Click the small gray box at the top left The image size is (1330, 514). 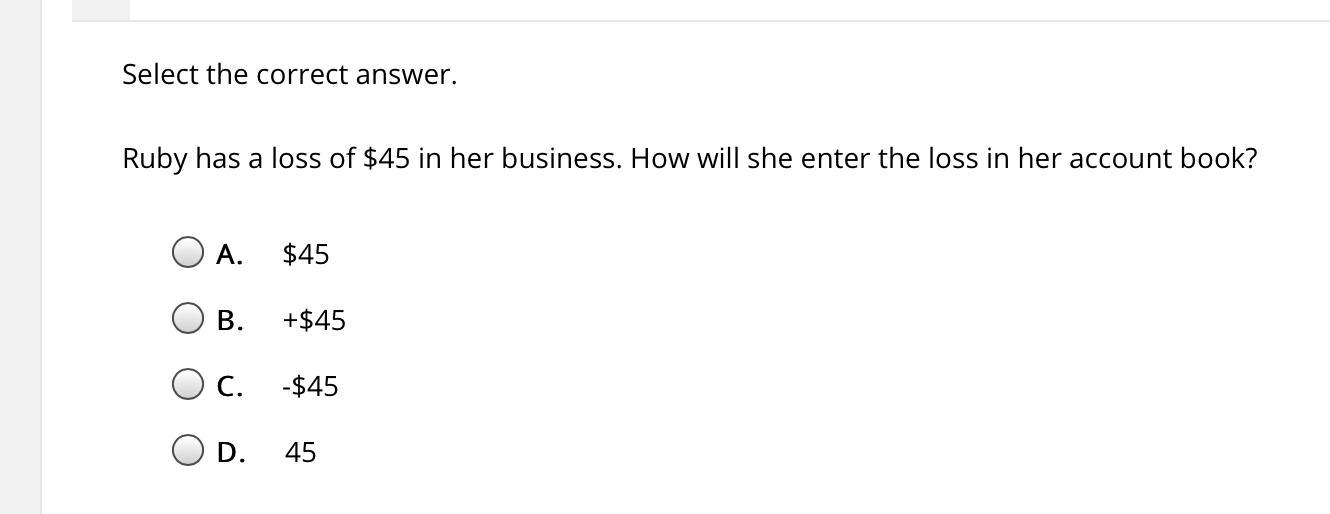pos(101,10)
